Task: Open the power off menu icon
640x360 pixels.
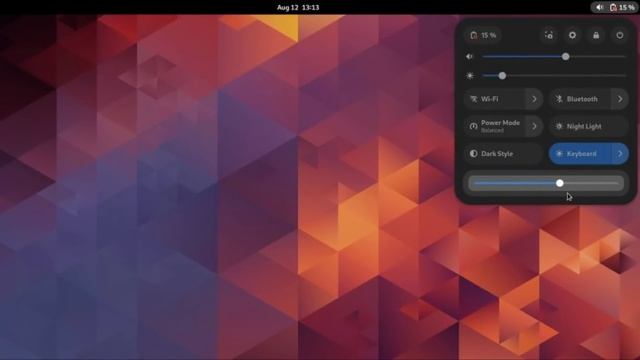Action: pyautogui.click(x=620, y=36)
